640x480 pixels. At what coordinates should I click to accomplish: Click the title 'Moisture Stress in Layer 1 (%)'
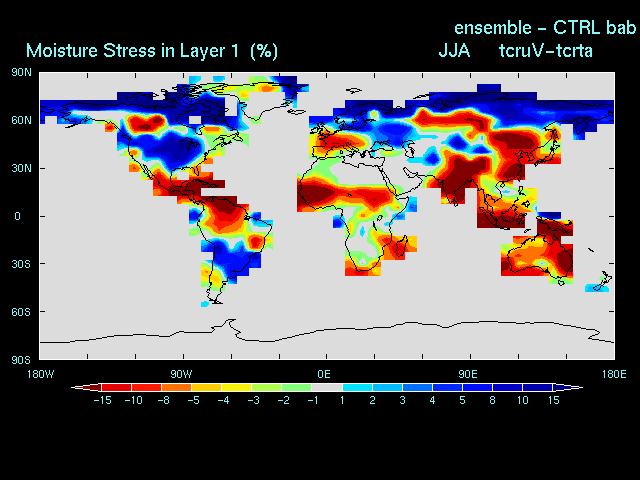pos(152,51)
